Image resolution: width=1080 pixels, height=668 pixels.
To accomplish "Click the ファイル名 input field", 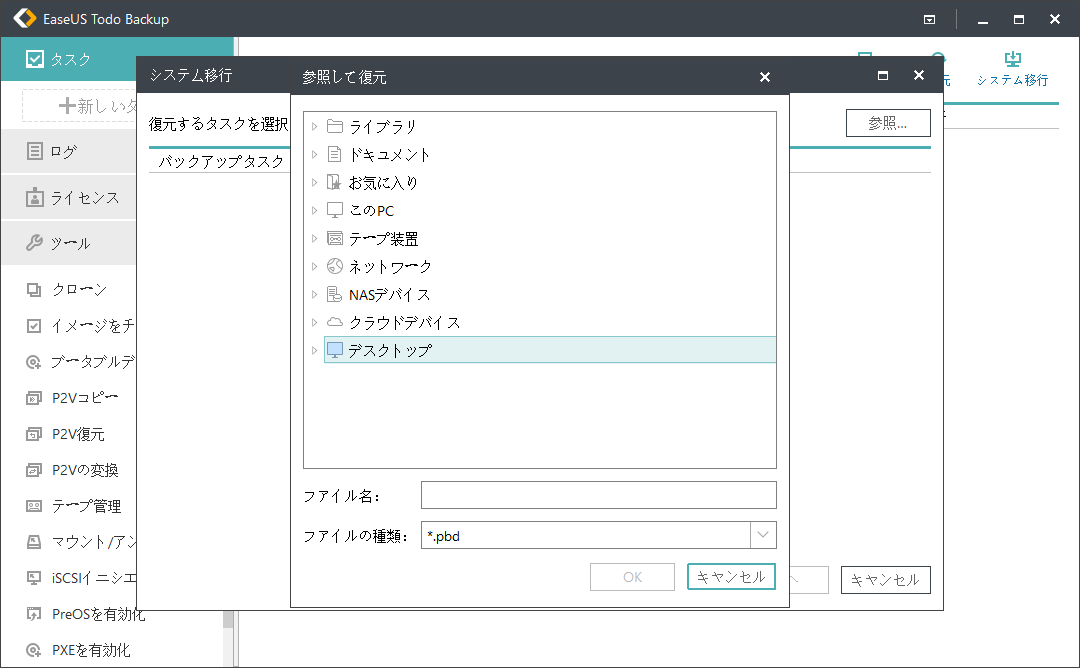I will coord(599,495).
